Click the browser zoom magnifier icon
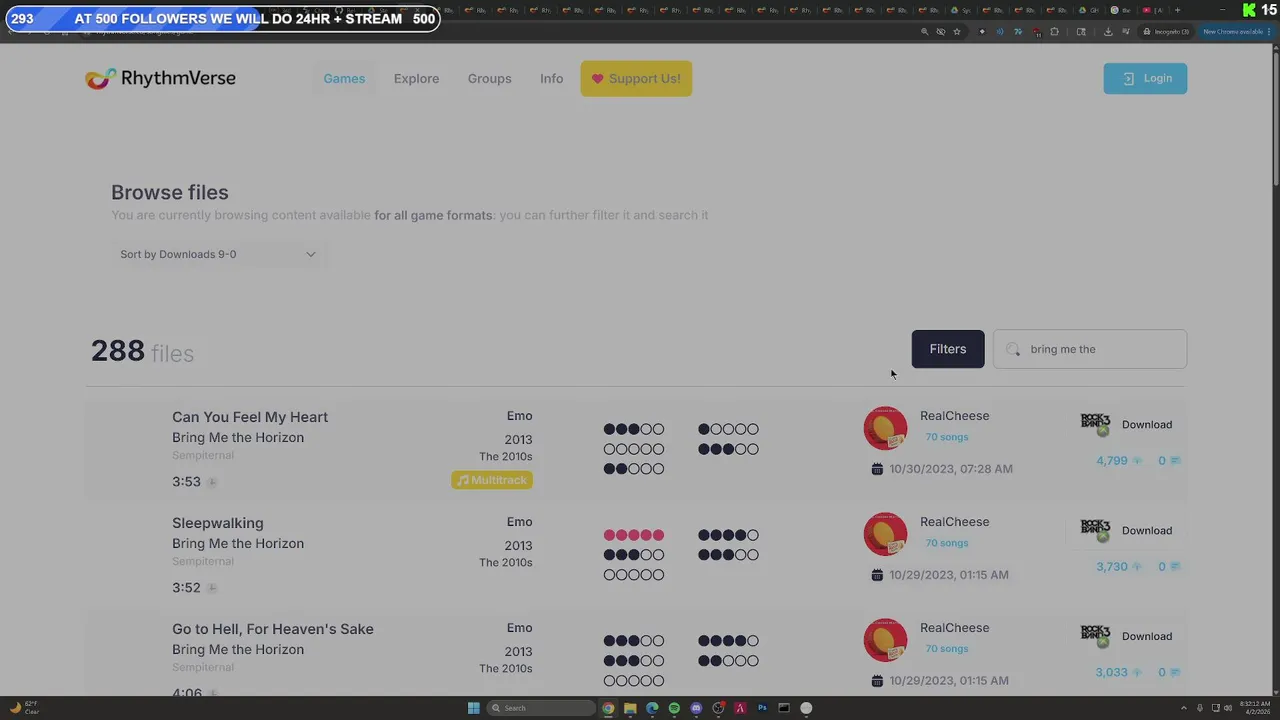 pos(924,32)
